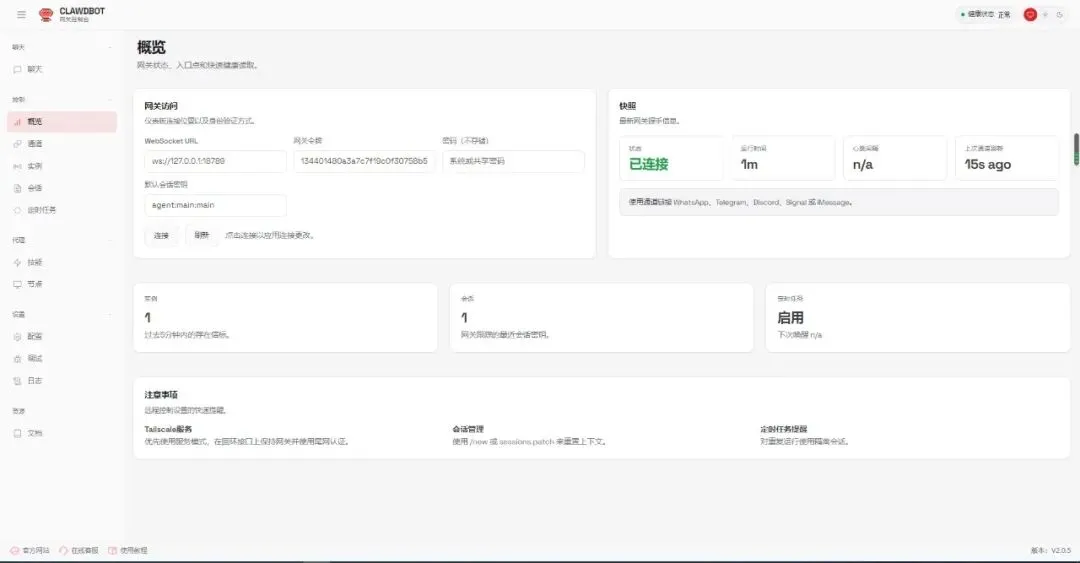
Task: Click the 定时任务提醒 heading
Action: click(784, 429)
